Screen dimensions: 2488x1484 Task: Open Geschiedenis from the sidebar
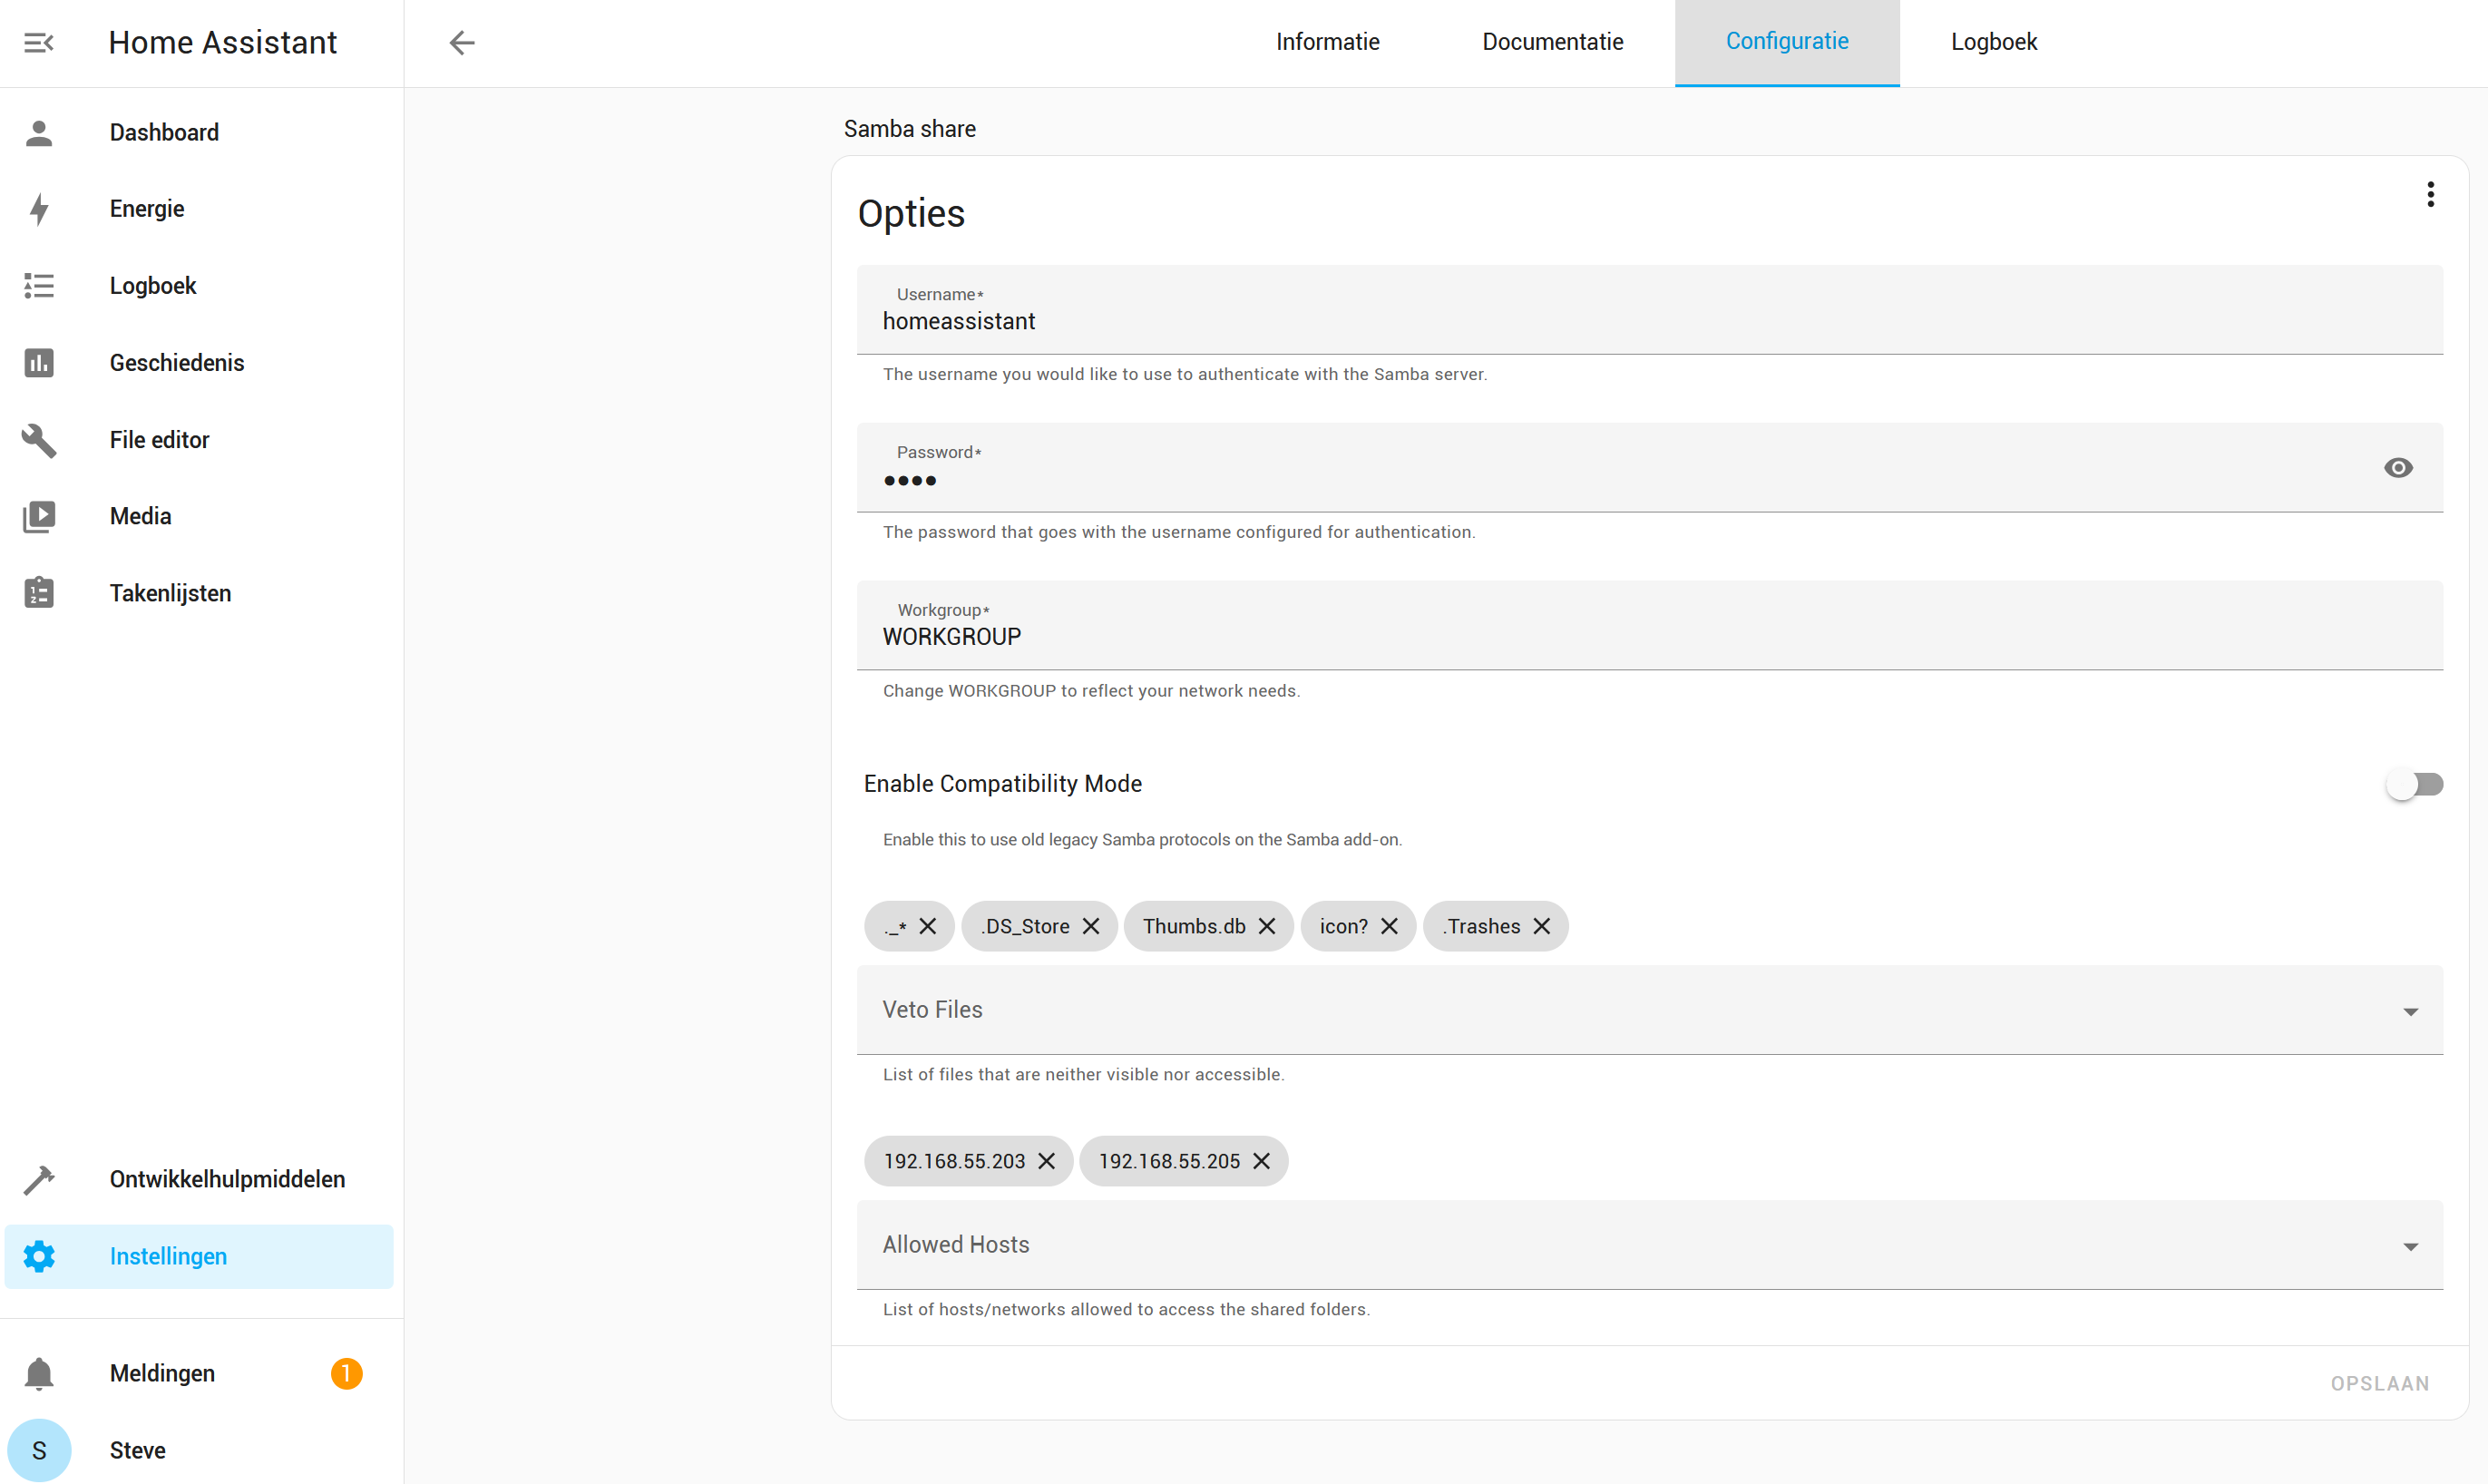tap(199, 362)
